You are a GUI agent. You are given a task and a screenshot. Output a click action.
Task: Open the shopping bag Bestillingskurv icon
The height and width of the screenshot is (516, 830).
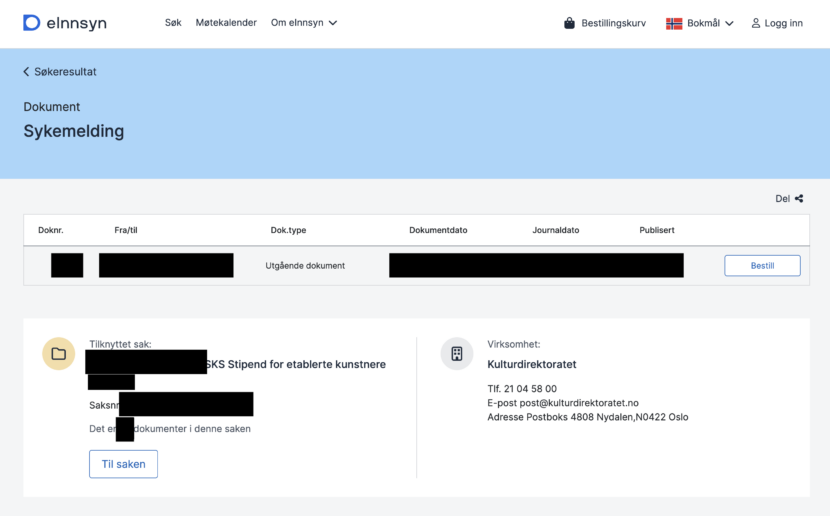569,23
